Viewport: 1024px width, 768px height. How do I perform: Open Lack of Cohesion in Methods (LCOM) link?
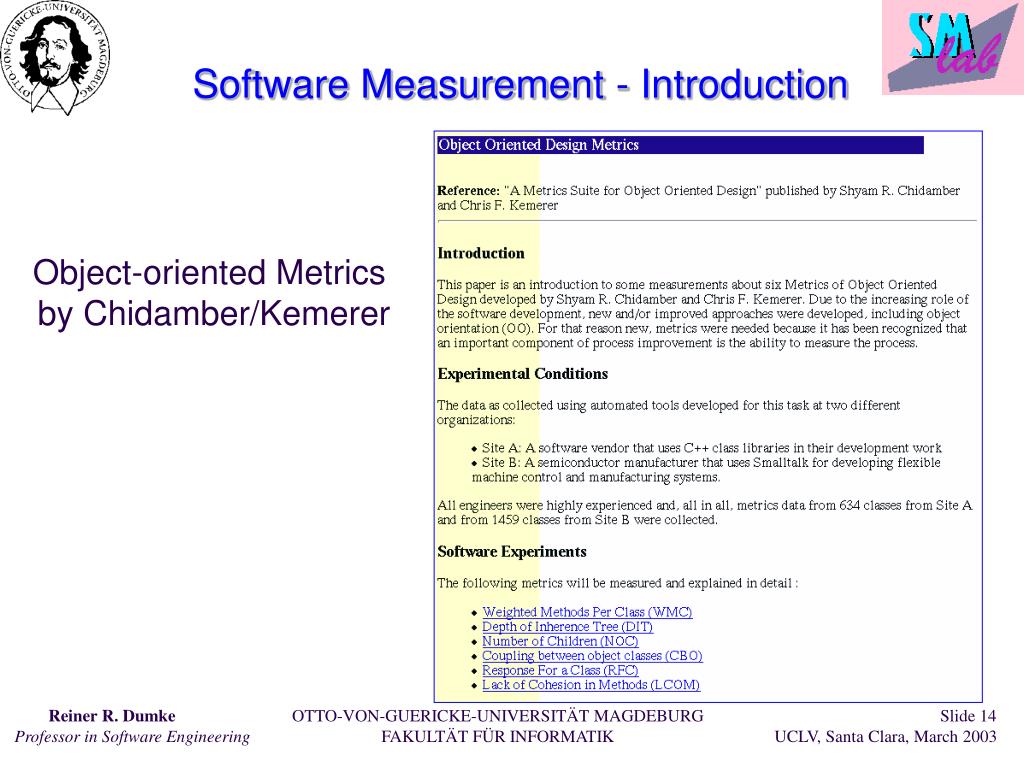591,684
